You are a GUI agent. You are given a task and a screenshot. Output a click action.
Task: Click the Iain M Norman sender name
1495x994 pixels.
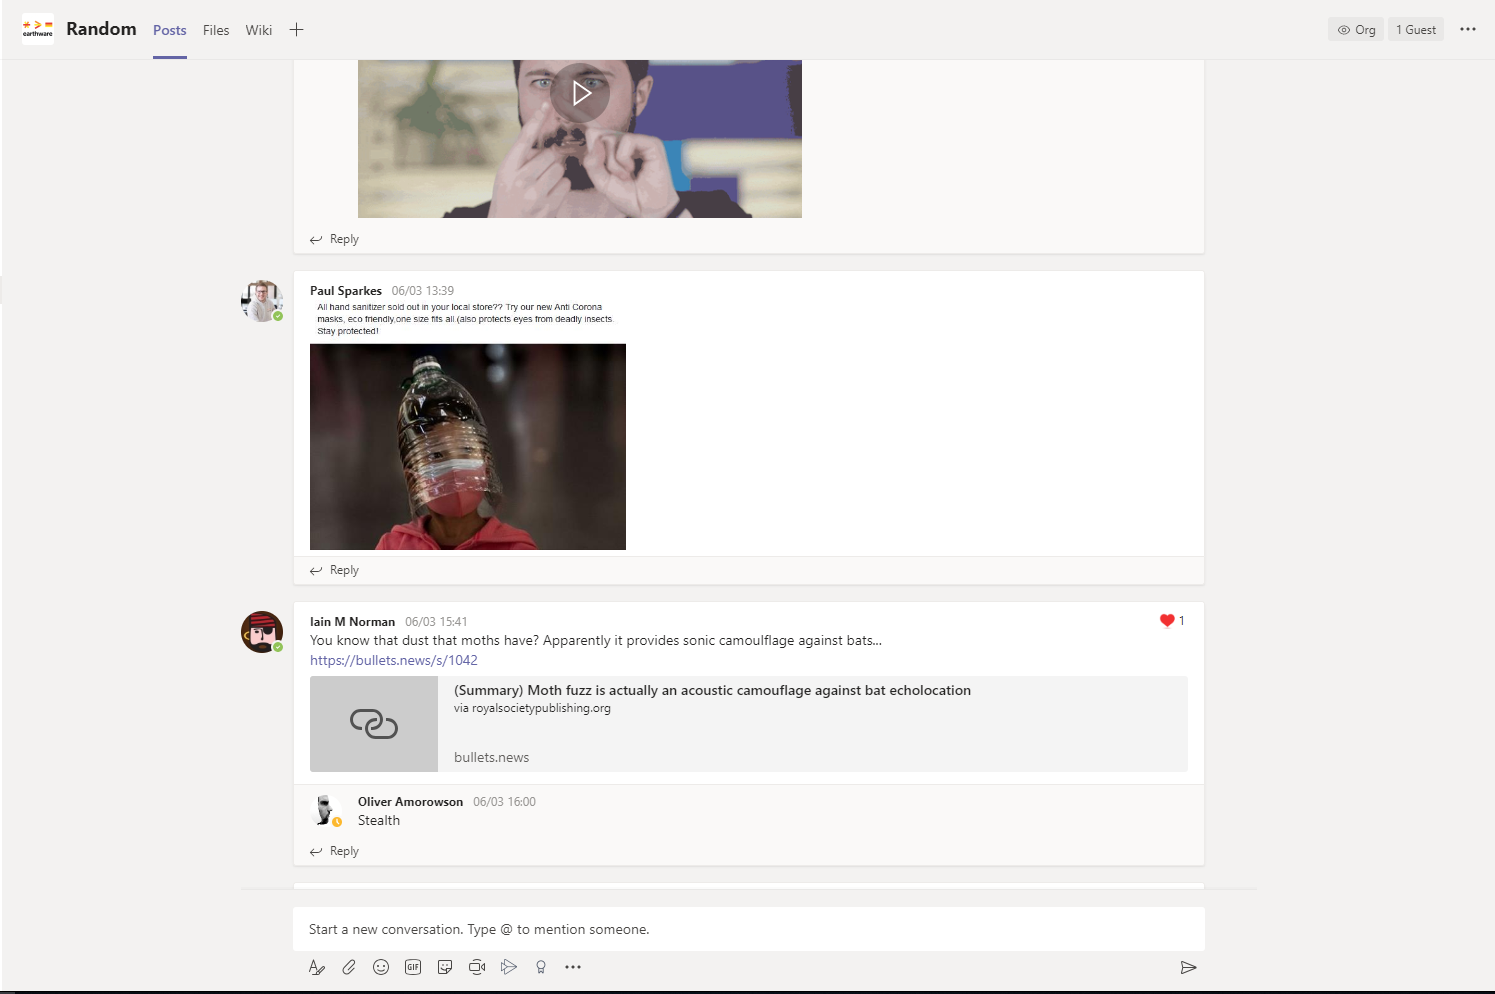352,622
